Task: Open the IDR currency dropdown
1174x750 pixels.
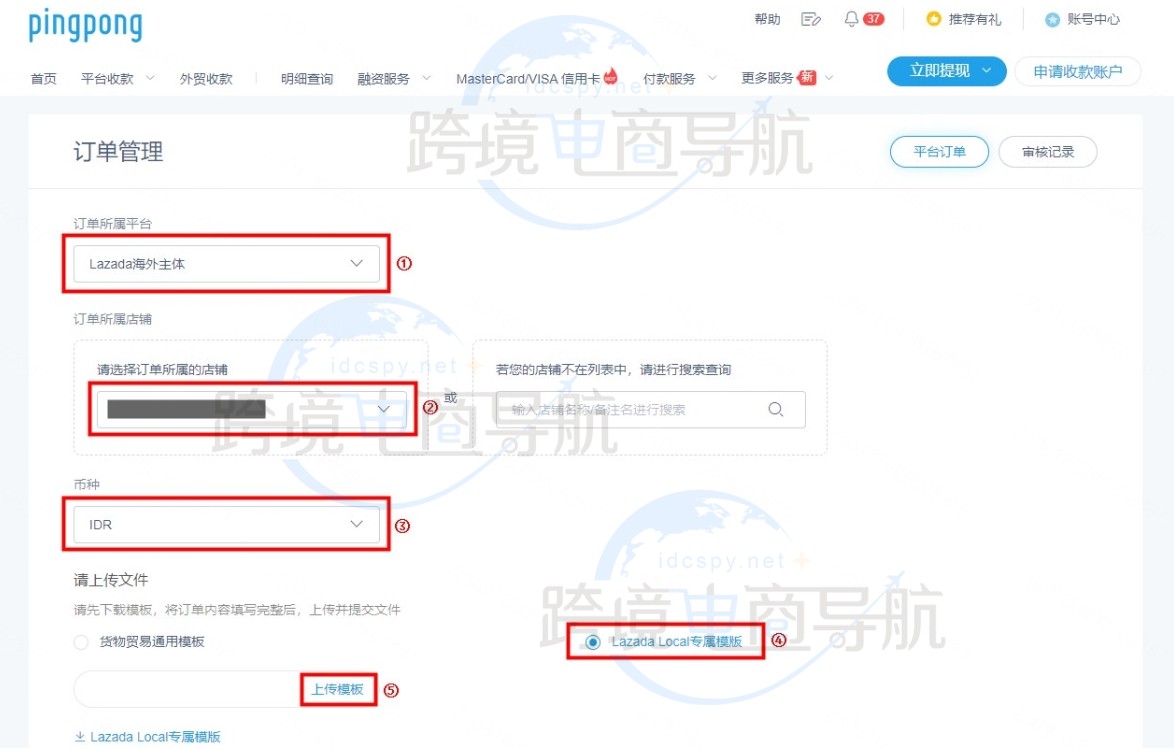Action: coord(225,523)
